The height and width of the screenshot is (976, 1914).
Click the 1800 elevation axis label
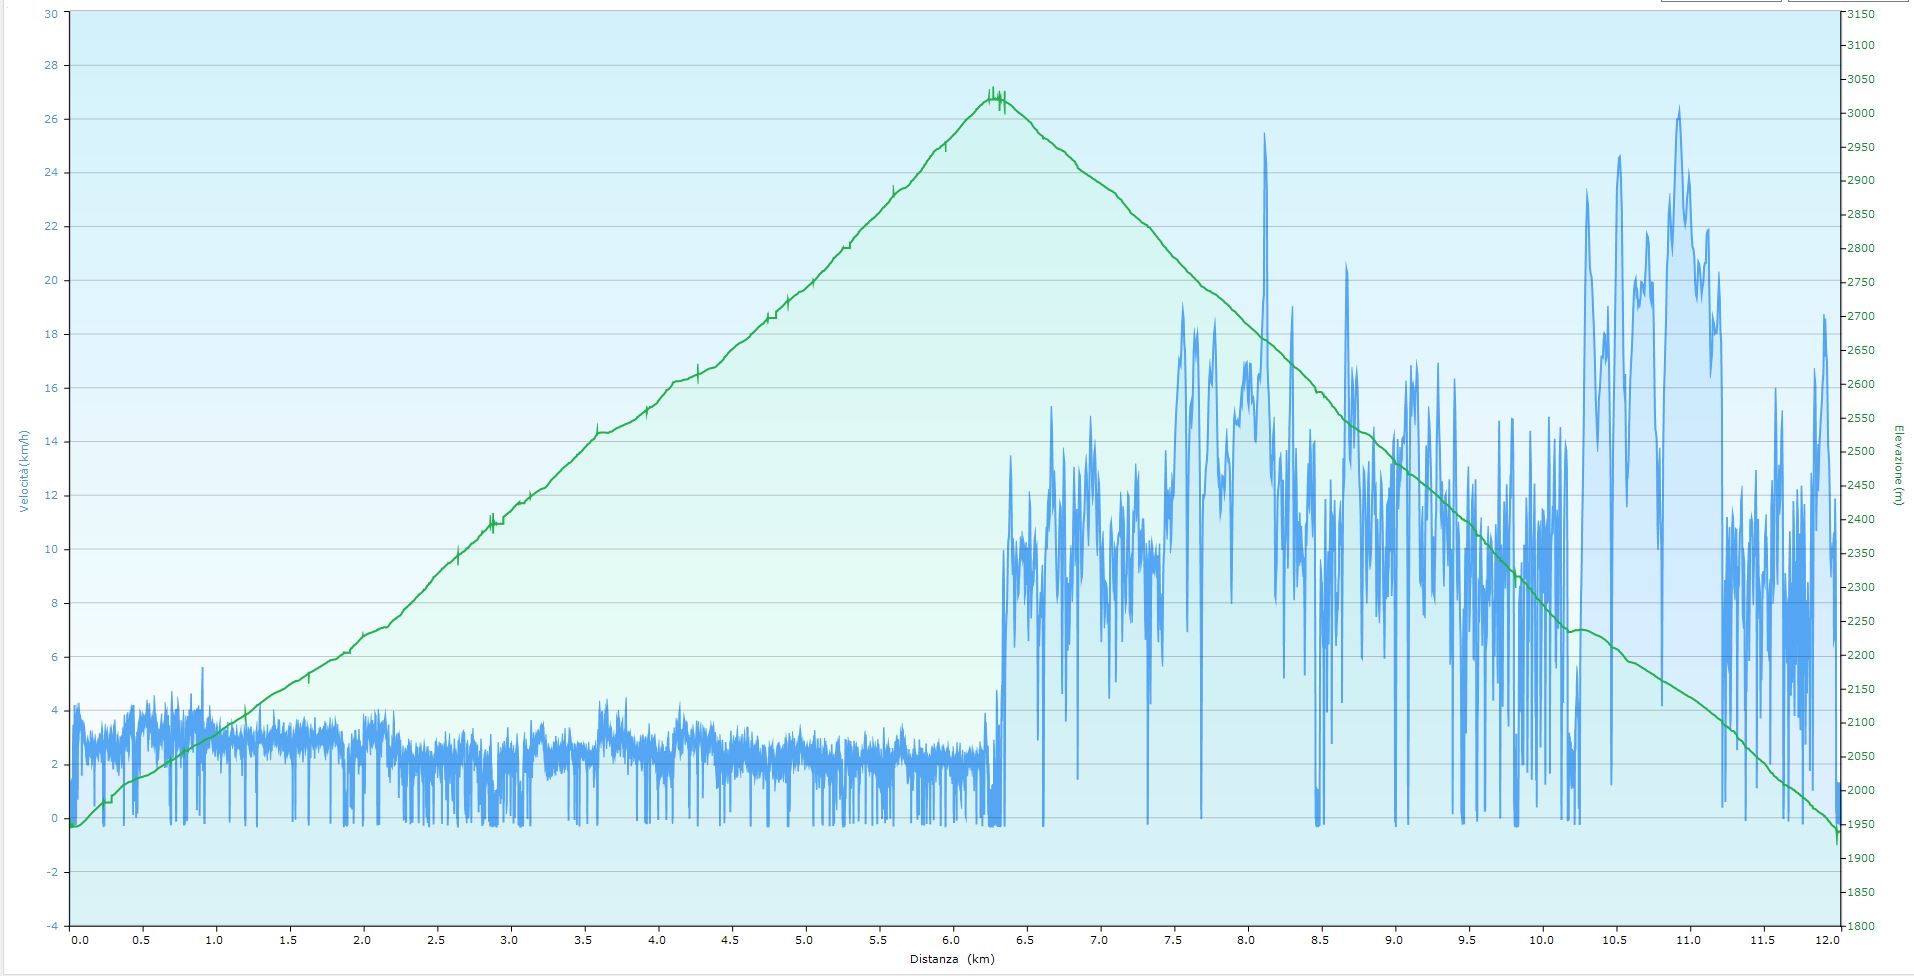1860,926
